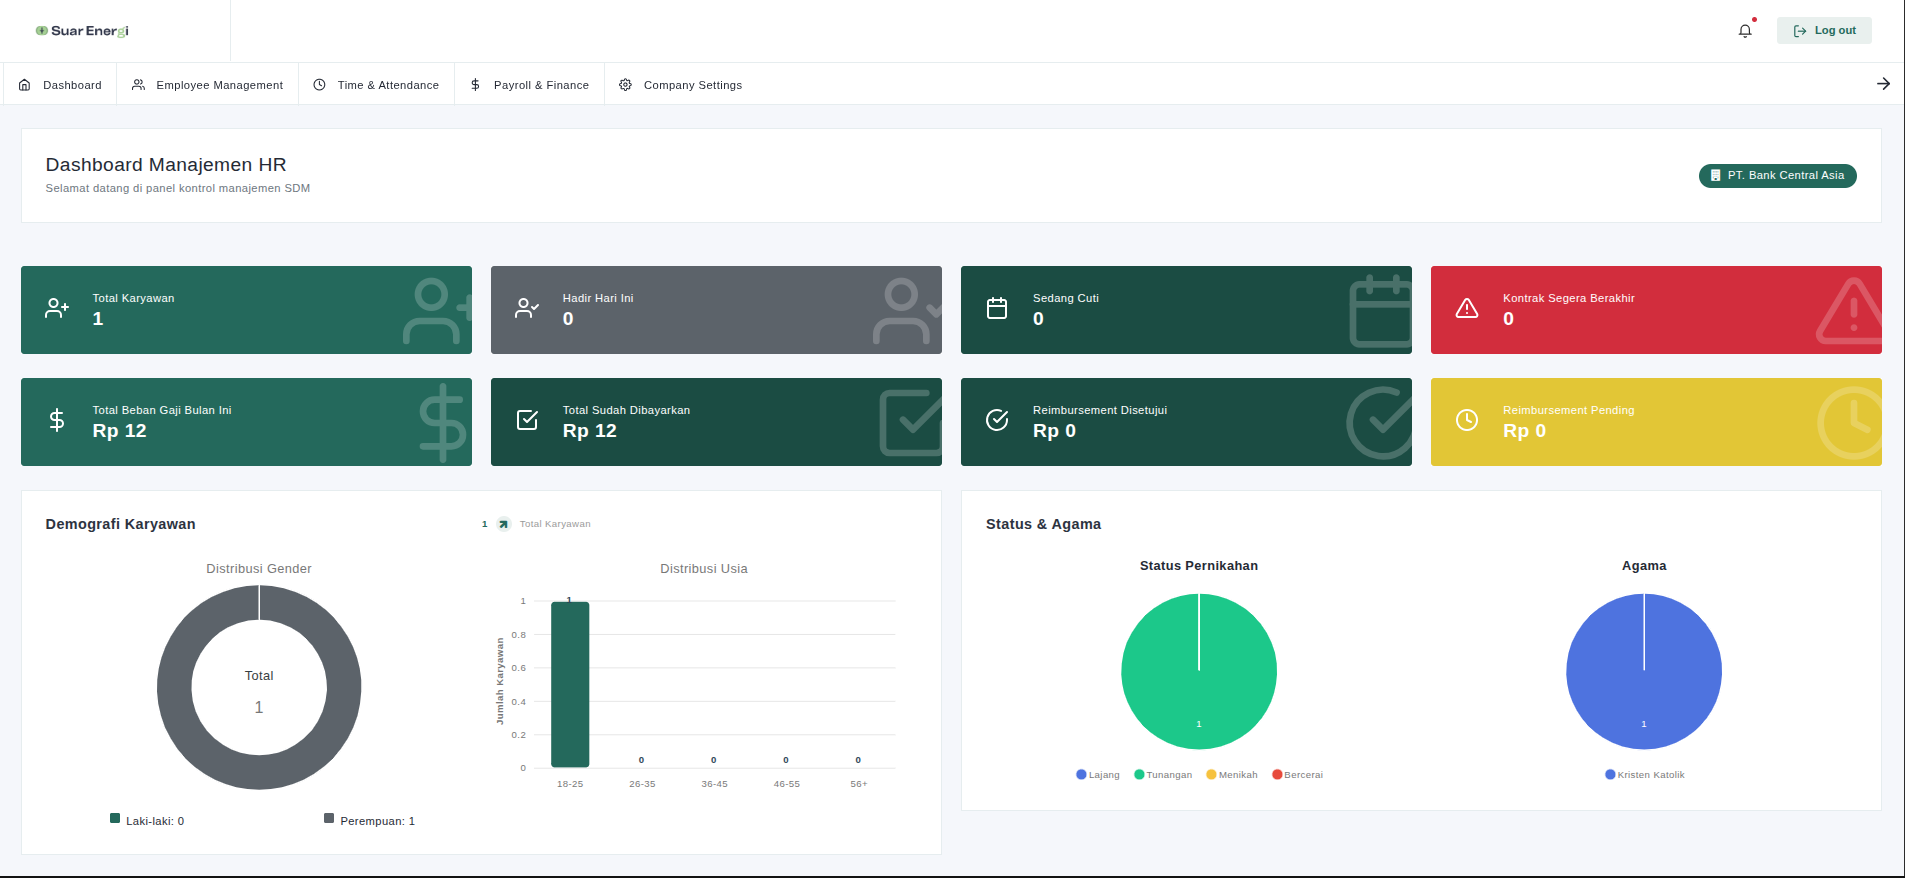The image size is (1905, 878).
Task: Click the Distribusi Gender chart title
Action: coord(259,569)
